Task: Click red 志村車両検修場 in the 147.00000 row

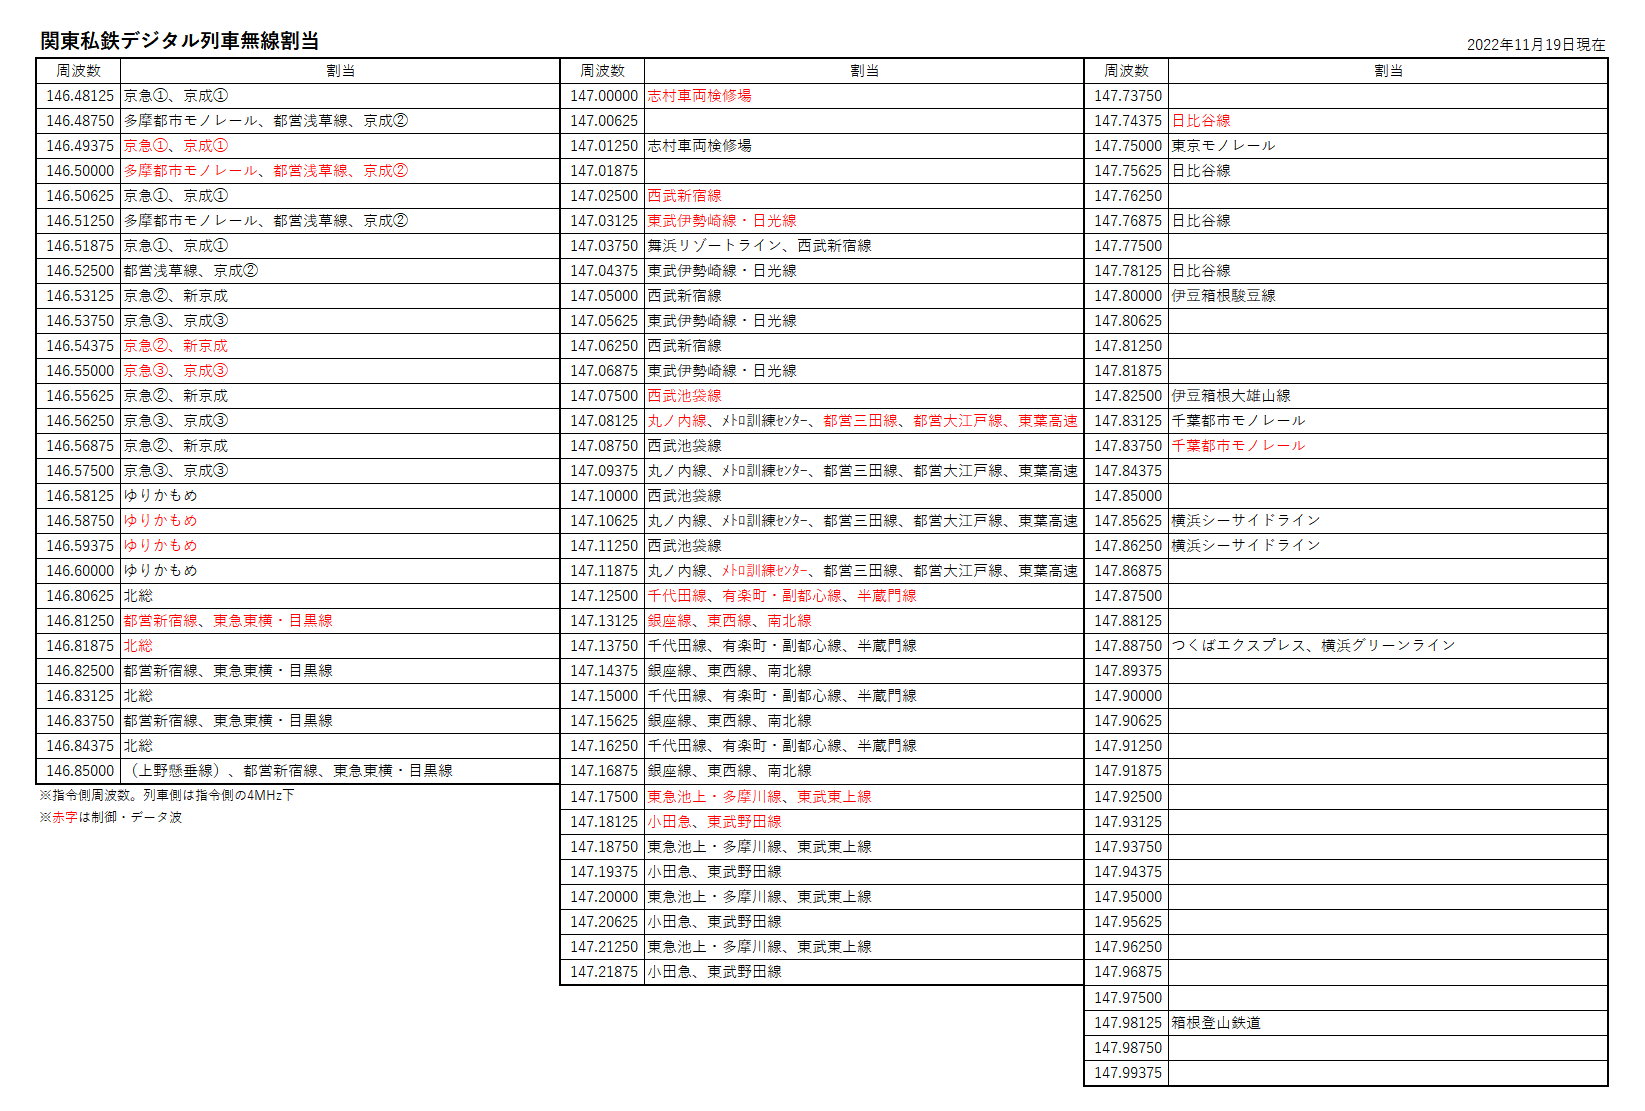Action: pos(700,96)
